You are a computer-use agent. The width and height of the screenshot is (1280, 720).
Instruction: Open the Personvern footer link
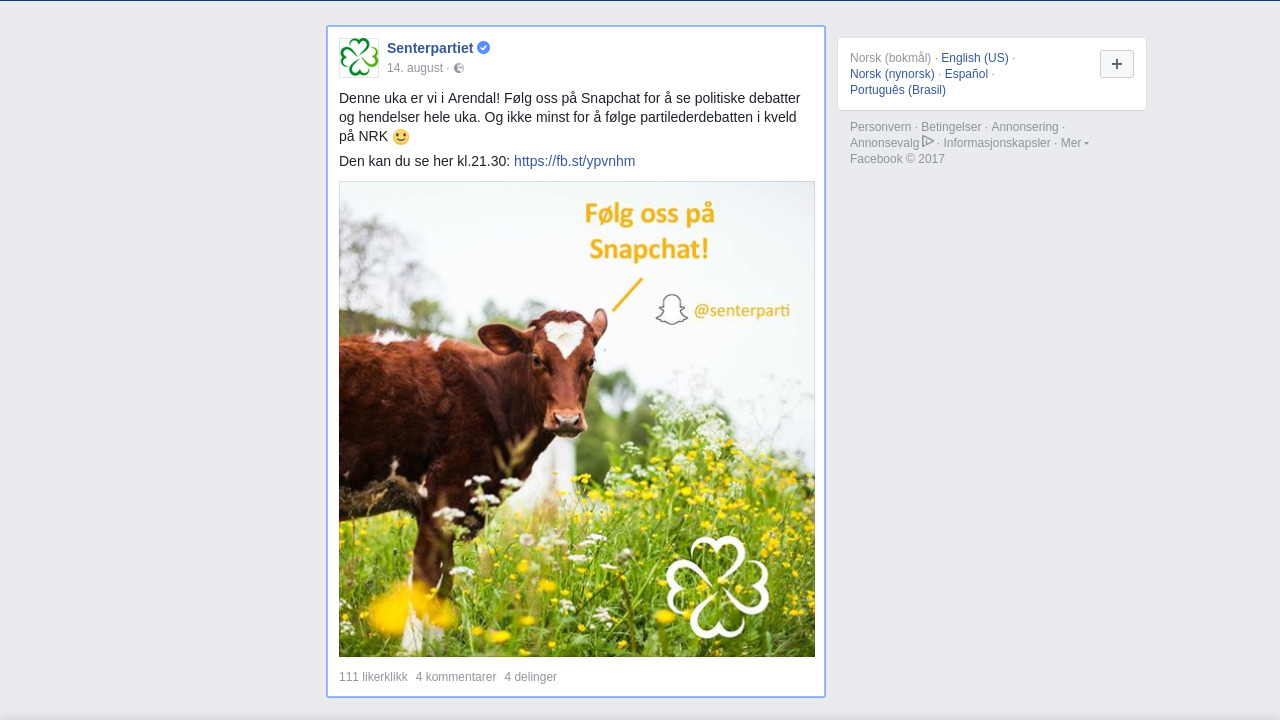click(881, 127)
